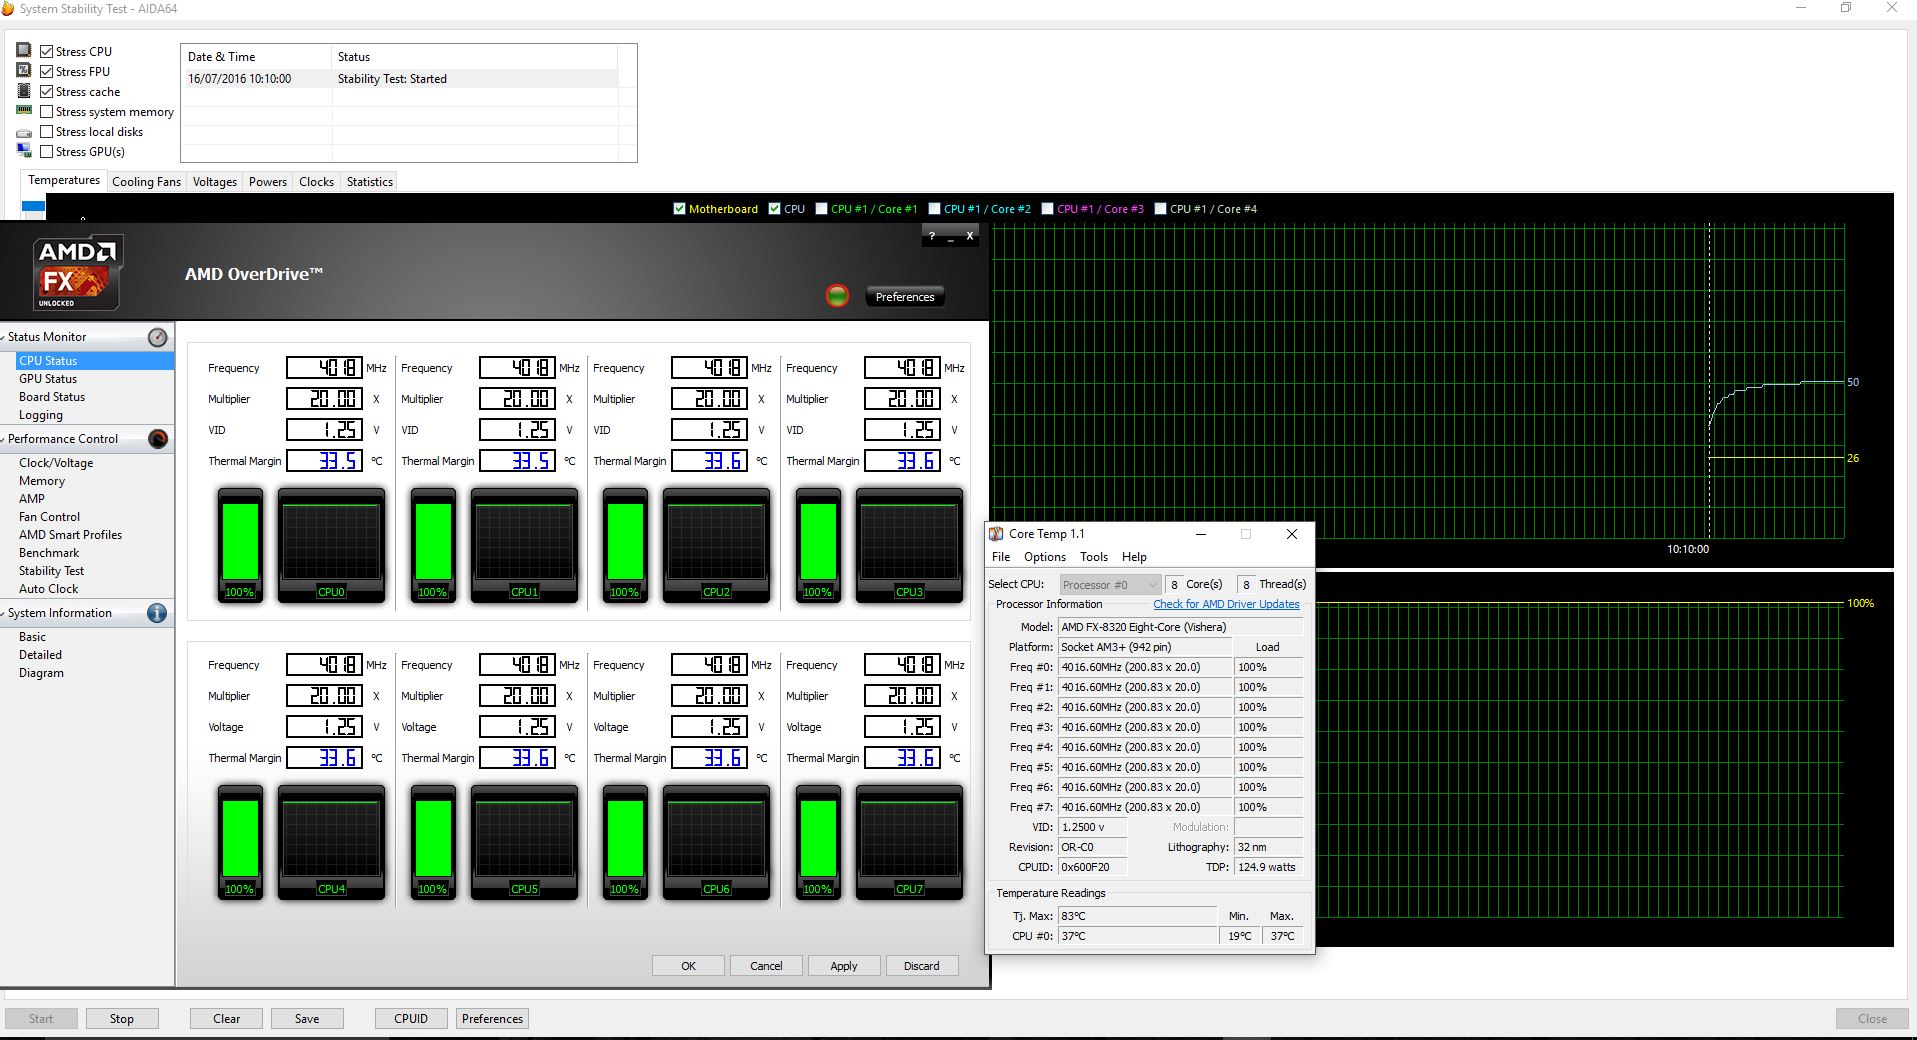Screen dimensions: 1917x1040
Task: Click the Performance Control dial icon
Action: 158,439
